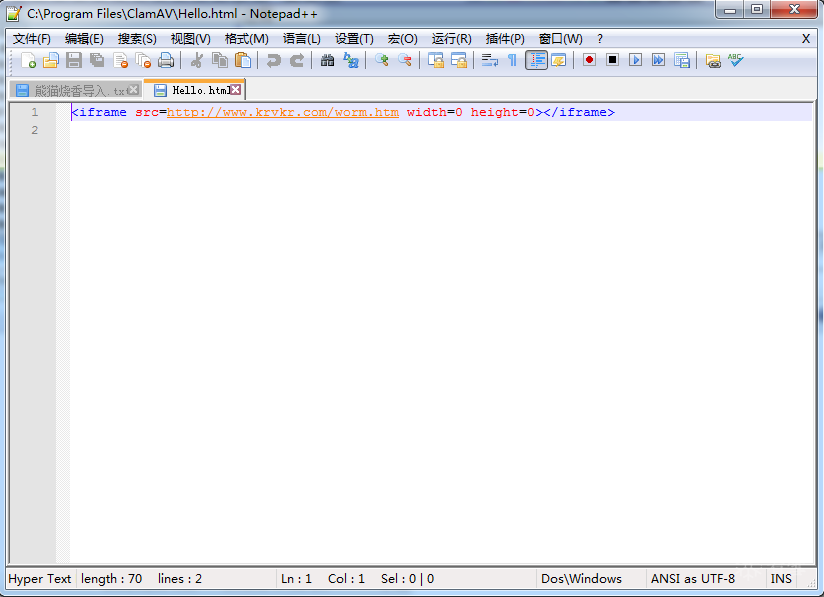Click line number 2 in the margin

[x=35, y=130]
